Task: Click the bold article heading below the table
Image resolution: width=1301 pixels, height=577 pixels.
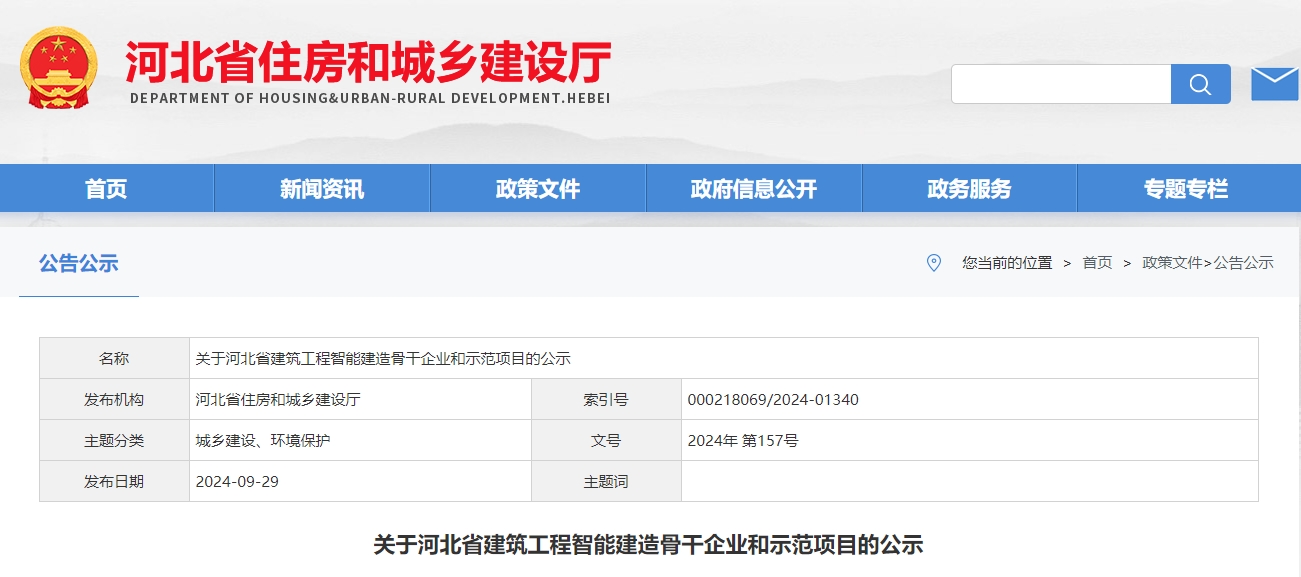Action: click(x=648, y=545)
